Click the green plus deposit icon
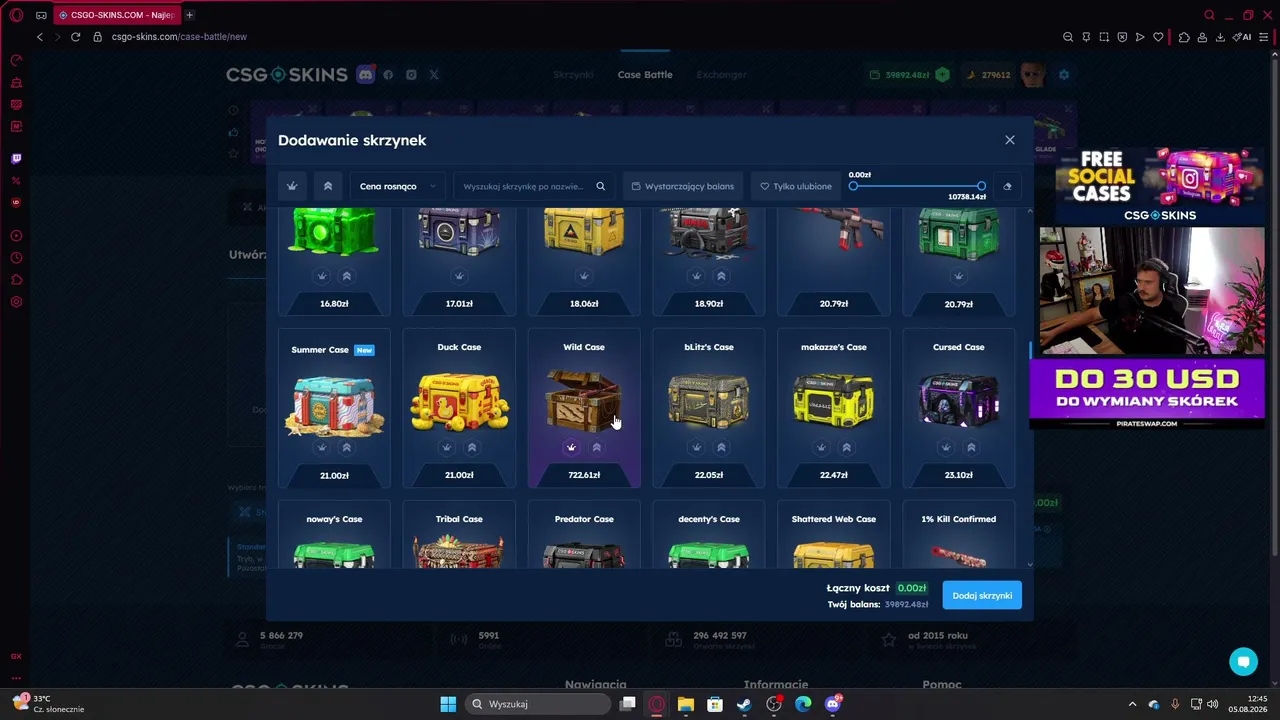This screenshot has width=1280, height=720. 942,75
